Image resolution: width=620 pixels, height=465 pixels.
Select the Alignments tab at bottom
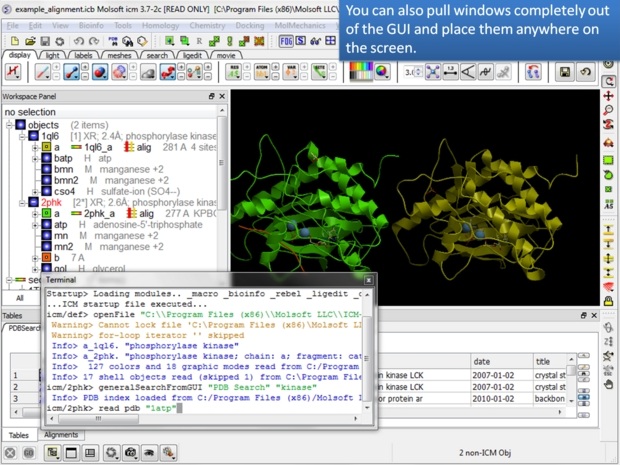tap(61, 435)
